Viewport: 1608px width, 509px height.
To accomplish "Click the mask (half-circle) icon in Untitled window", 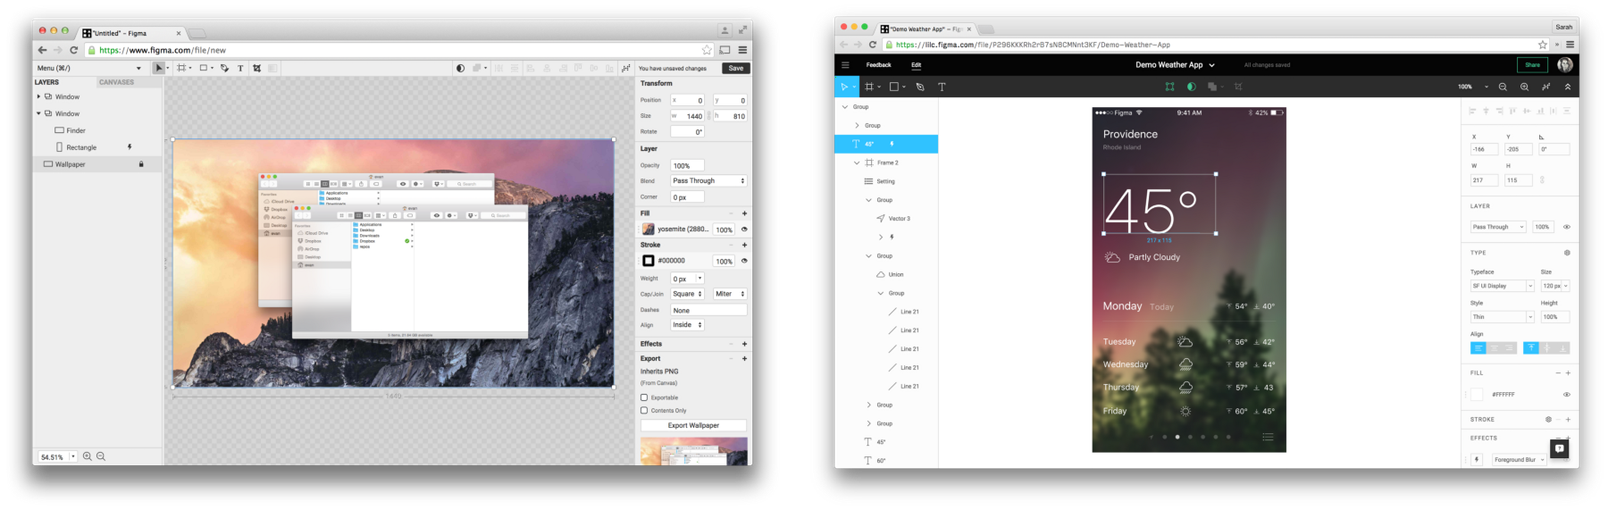I will [x=460, y=68].
